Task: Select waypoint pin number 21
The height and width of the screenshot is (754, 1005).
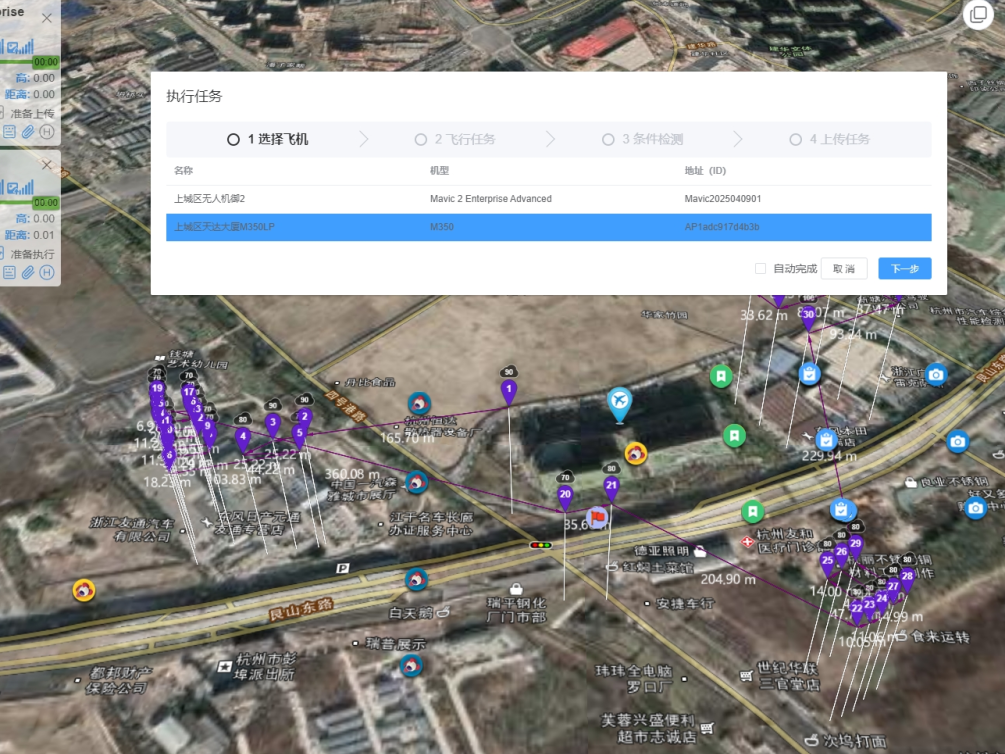Action: click(x=611, y=486)
